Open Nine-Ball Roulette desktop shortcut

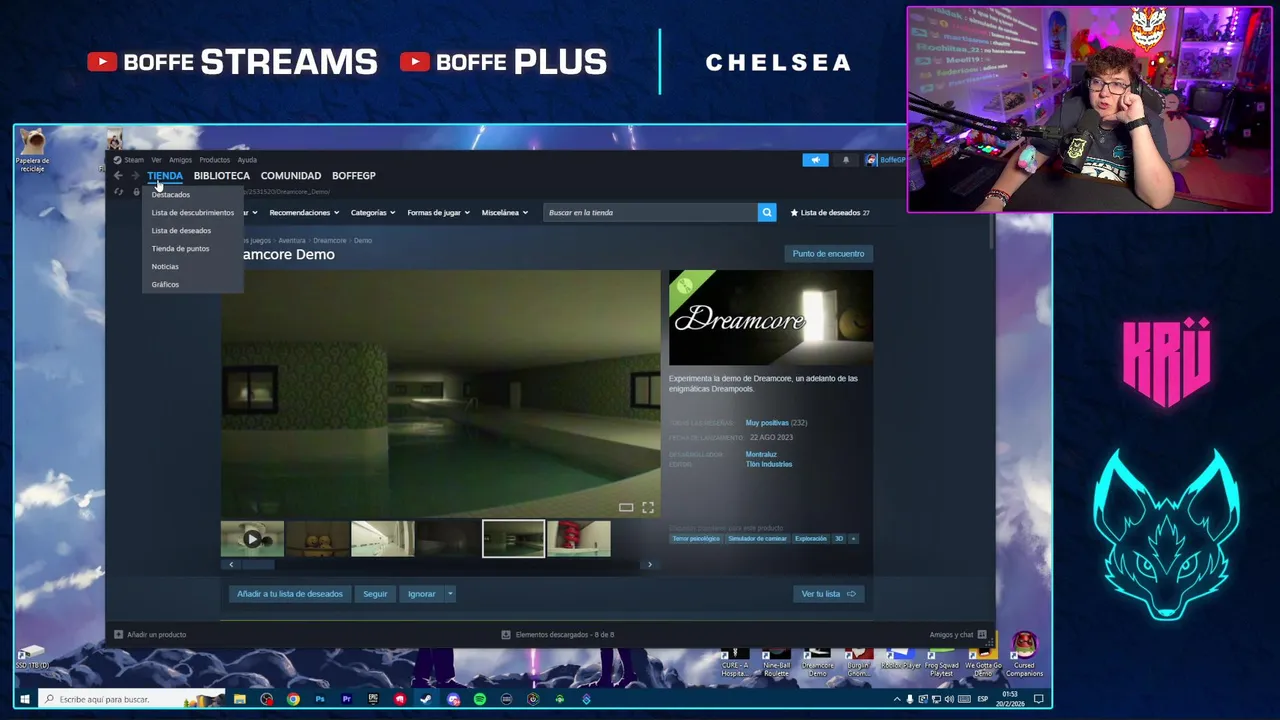776,662
